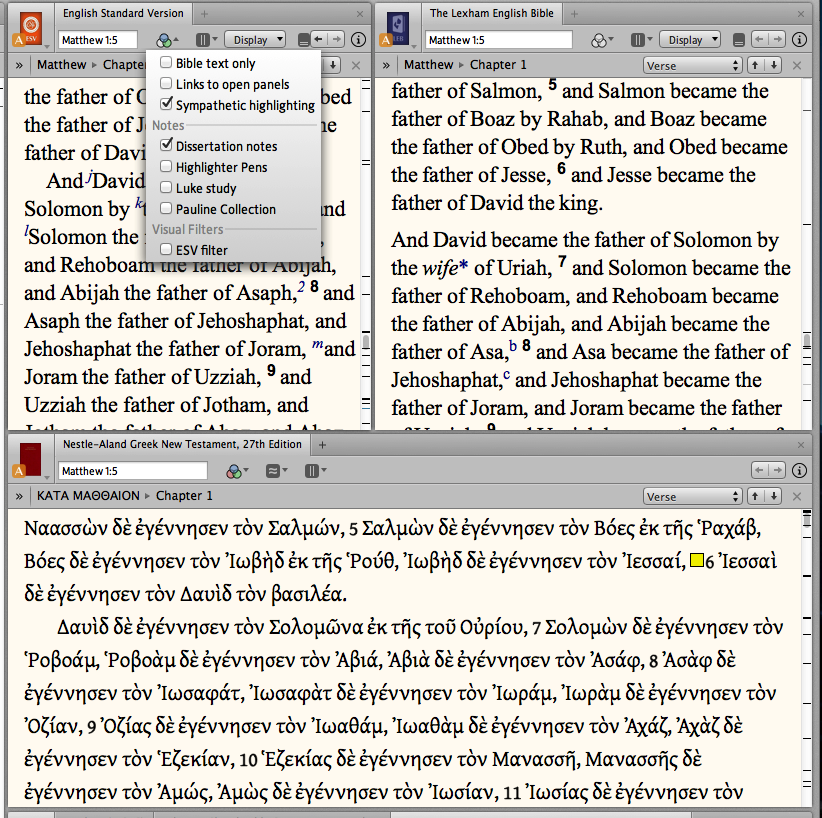Image resolution: width=822 pixels, height=818 pixels.
Task: Click Chapter 1 breadcrumb in Nestle-Aland panel
Action: [184, 496]
